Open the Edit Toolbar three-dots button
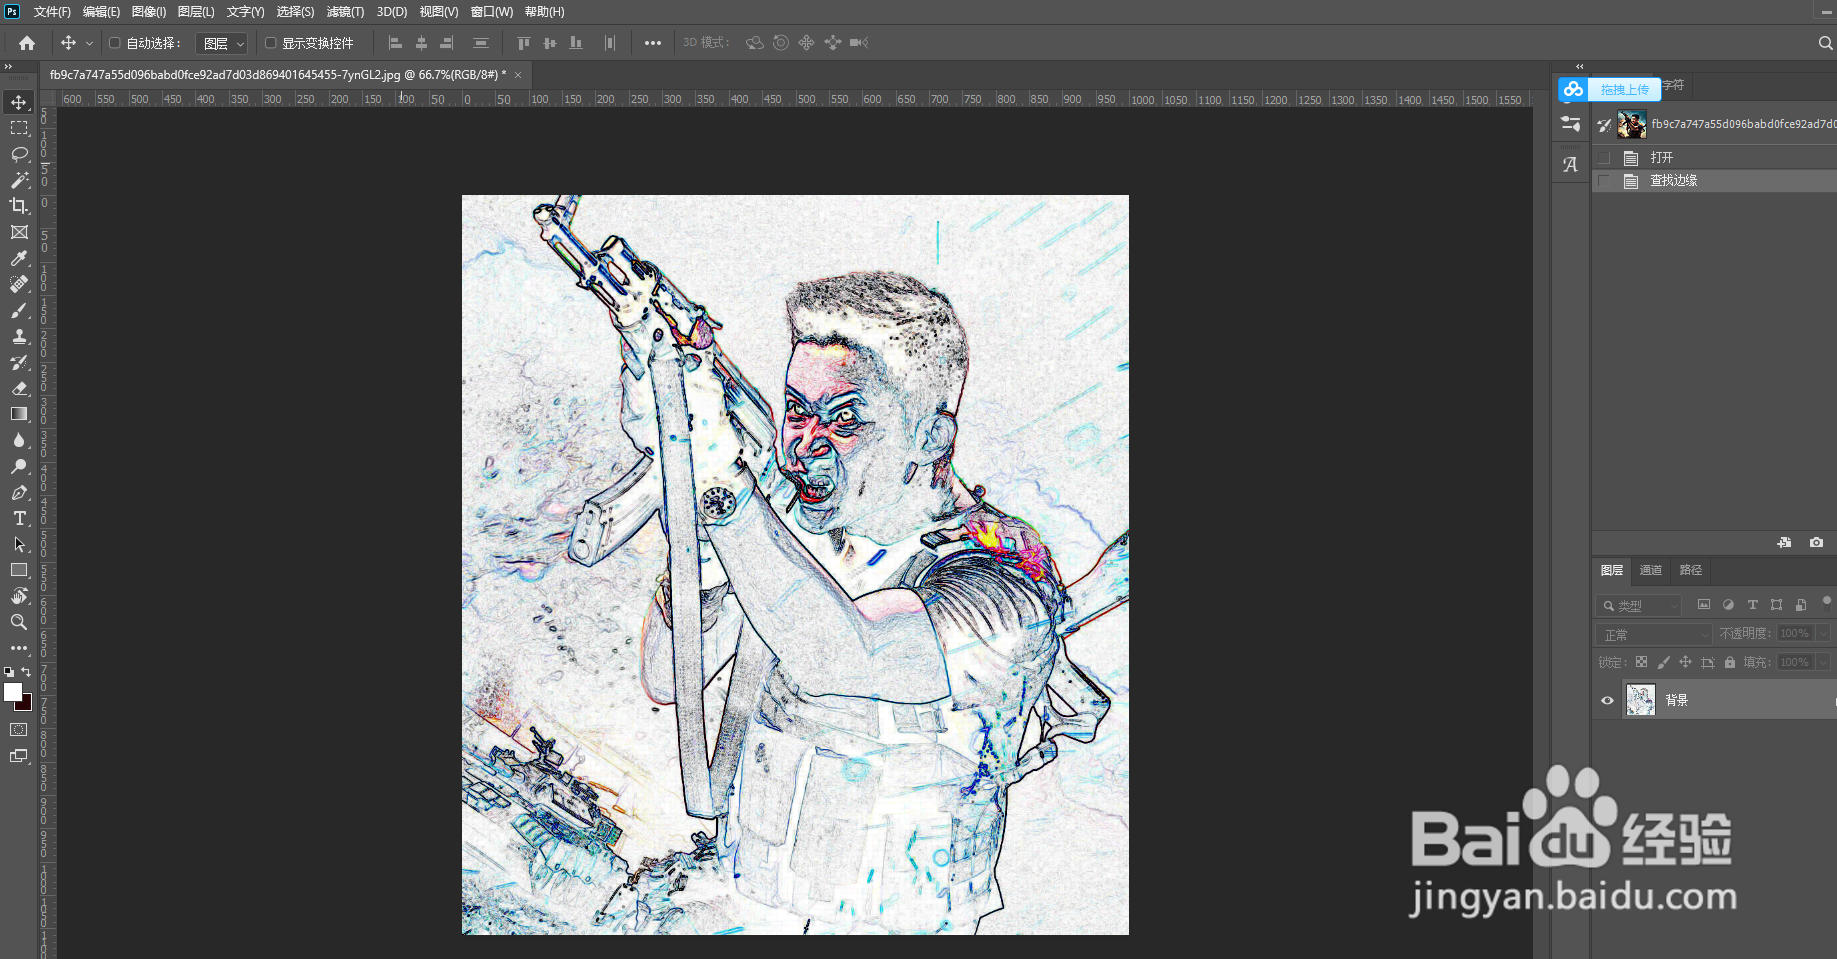This screenshot has height=959, width=1837. tap(19, 648)
